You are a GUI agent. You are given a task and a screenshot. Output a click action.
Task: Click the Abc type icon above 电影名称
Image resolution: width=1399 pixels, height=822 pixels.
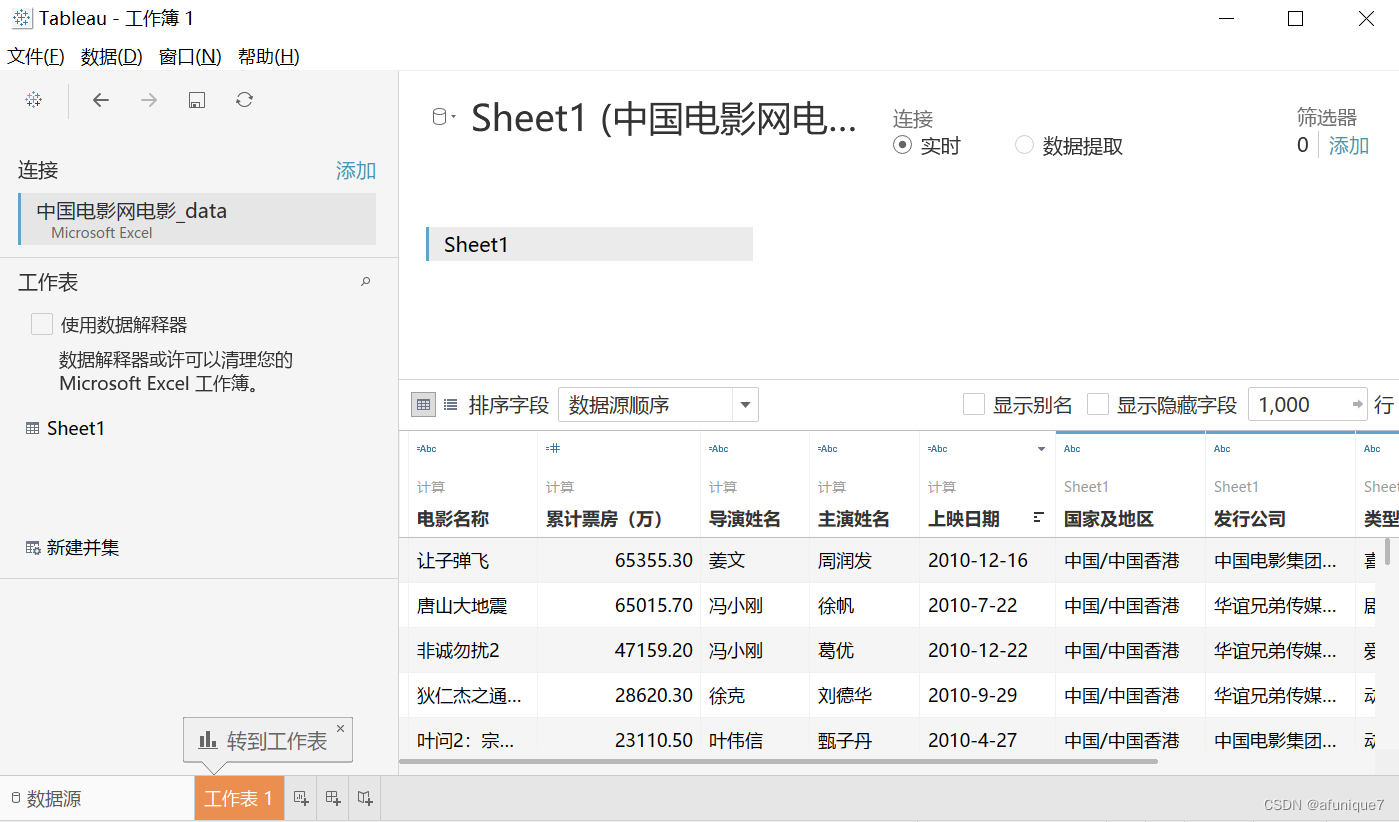click(426, 449)
